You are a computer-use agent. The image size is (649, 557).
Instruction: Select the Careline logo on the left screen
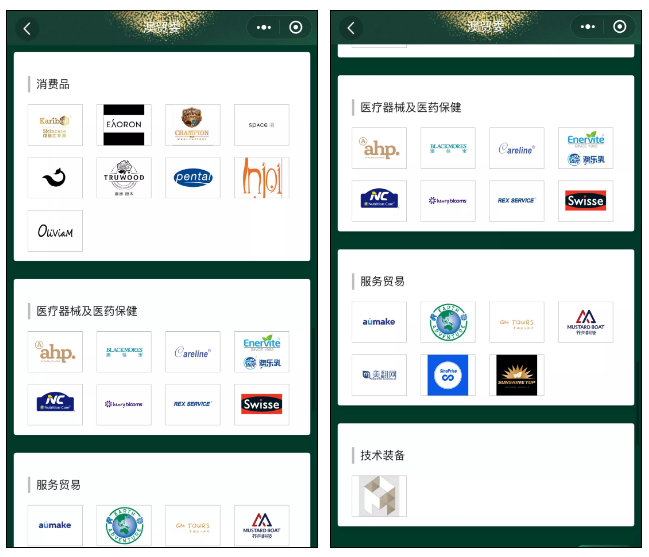tap(193, 352)
